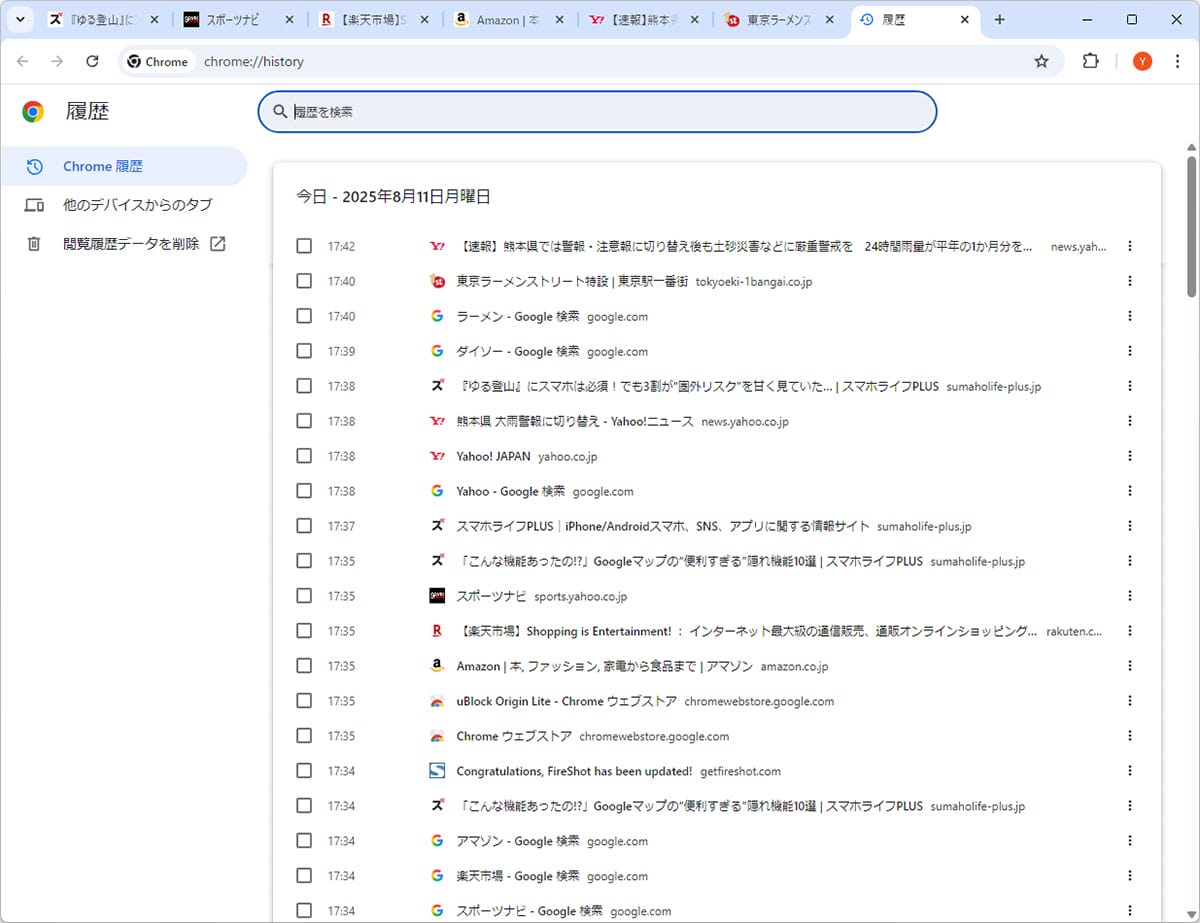Switch to the Amazon tab
The width and height of the screenshot is (1200, 923).
[x=509, y=20]
